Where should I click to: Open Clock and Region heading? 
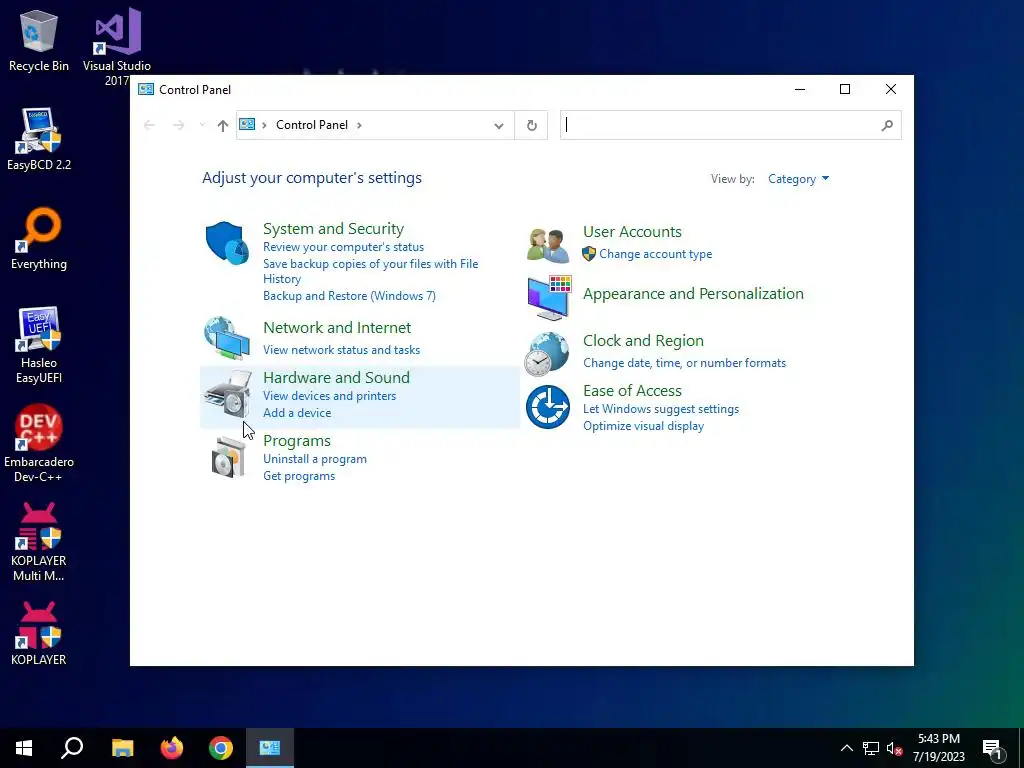coord(643,341)
